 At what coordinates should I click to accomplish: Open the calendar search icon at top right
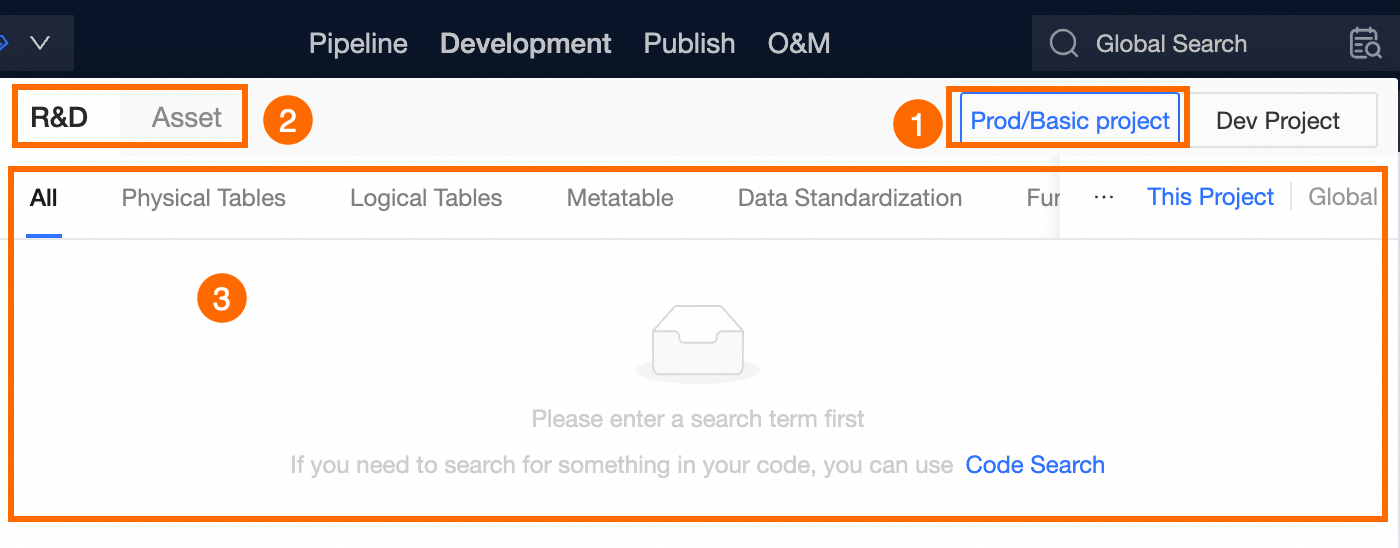(x=1365, y=44)
